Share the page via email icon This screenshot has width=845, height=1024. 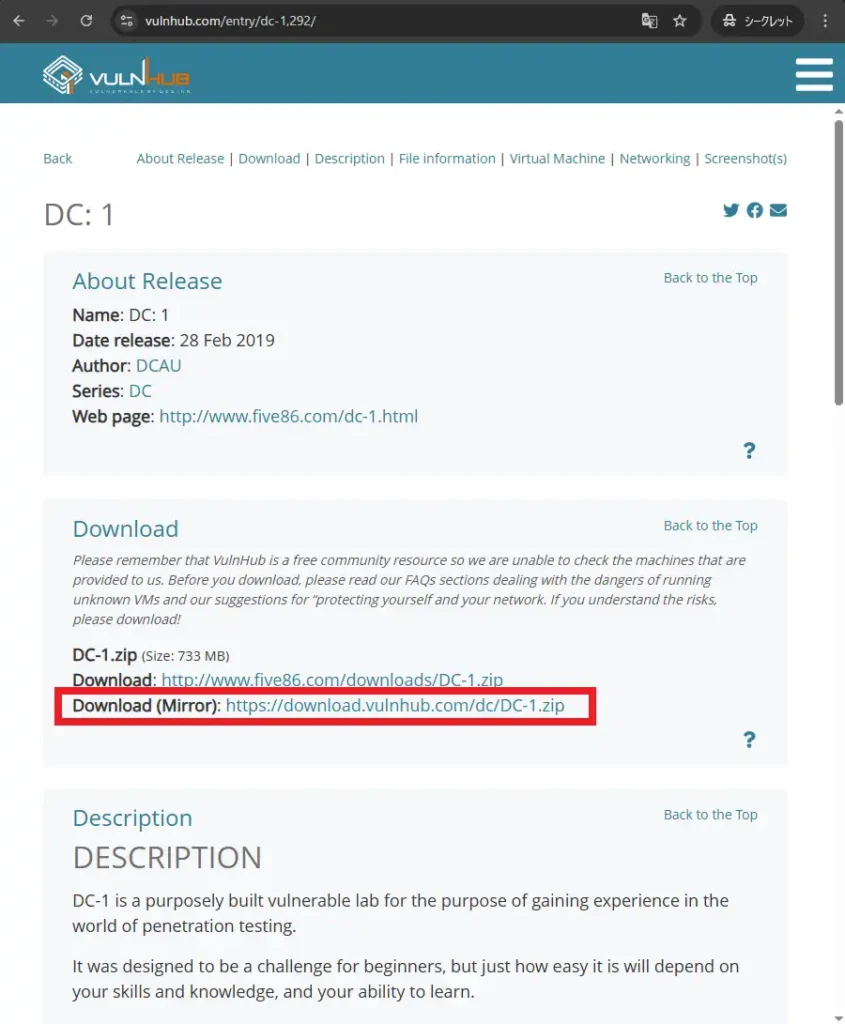(x=778, y=210)
